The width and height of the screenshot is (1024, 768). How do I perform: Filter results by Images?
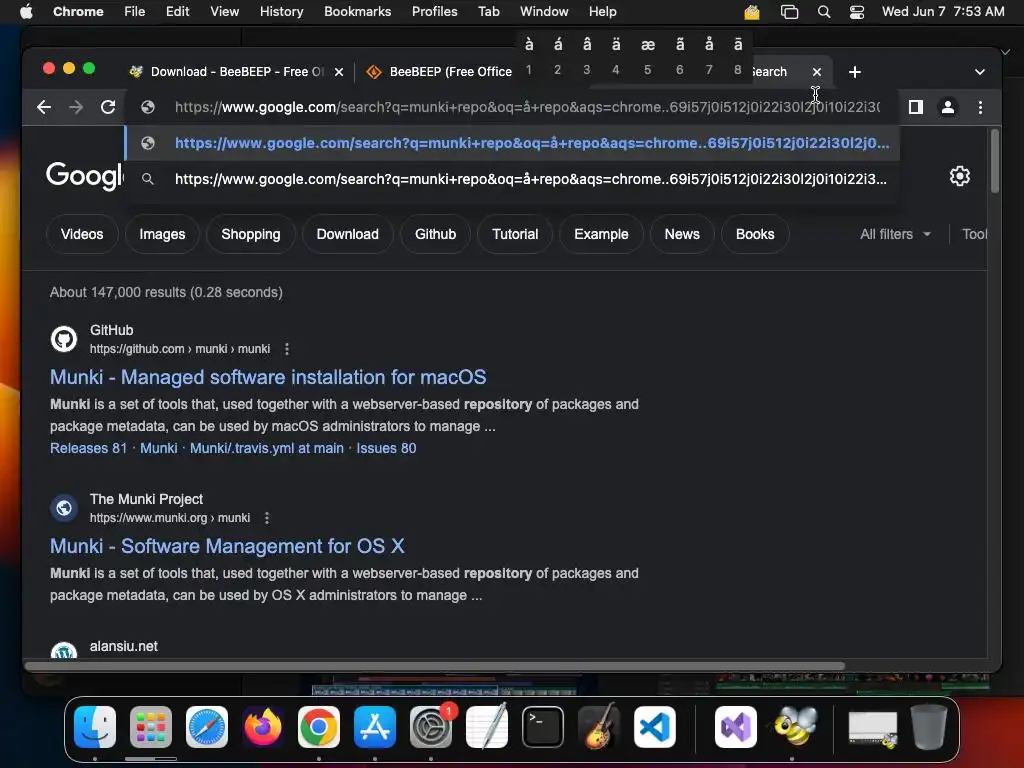(x=162, y=234)
